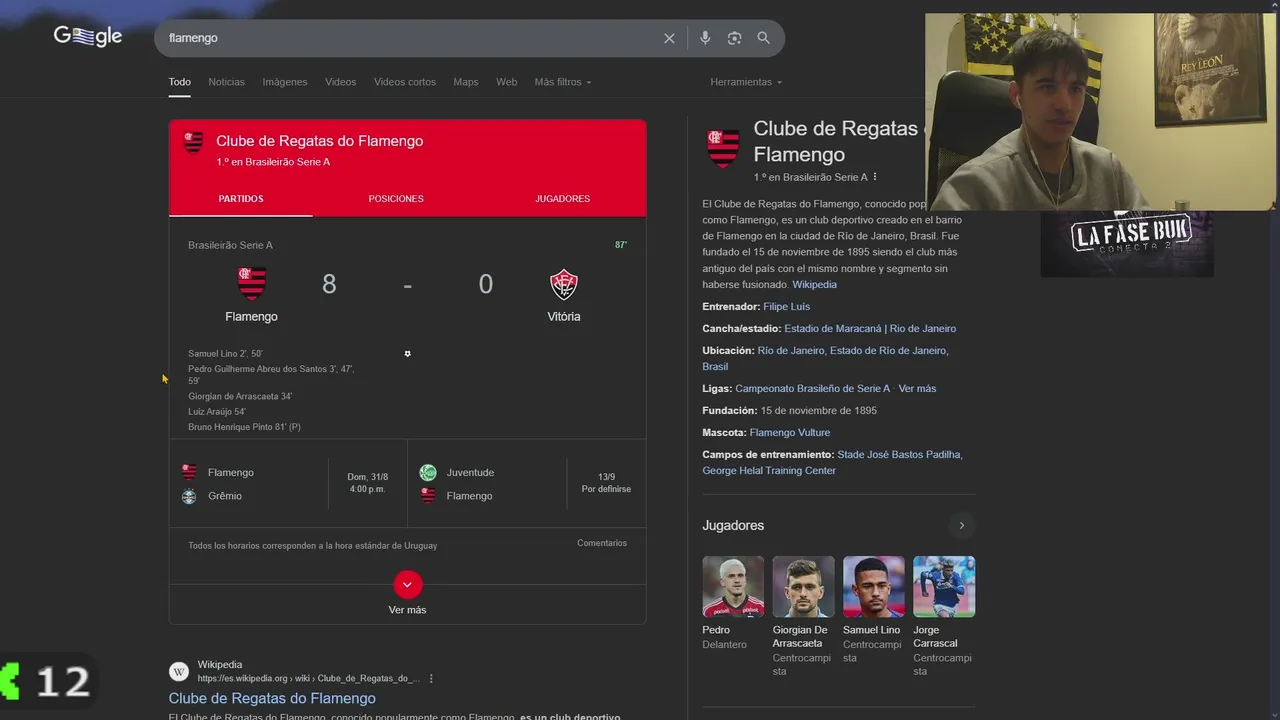Select Giorgian De Arrascaeta player thumbnail
Viewport: 1280px width, 720px height.
click(803, 587)
